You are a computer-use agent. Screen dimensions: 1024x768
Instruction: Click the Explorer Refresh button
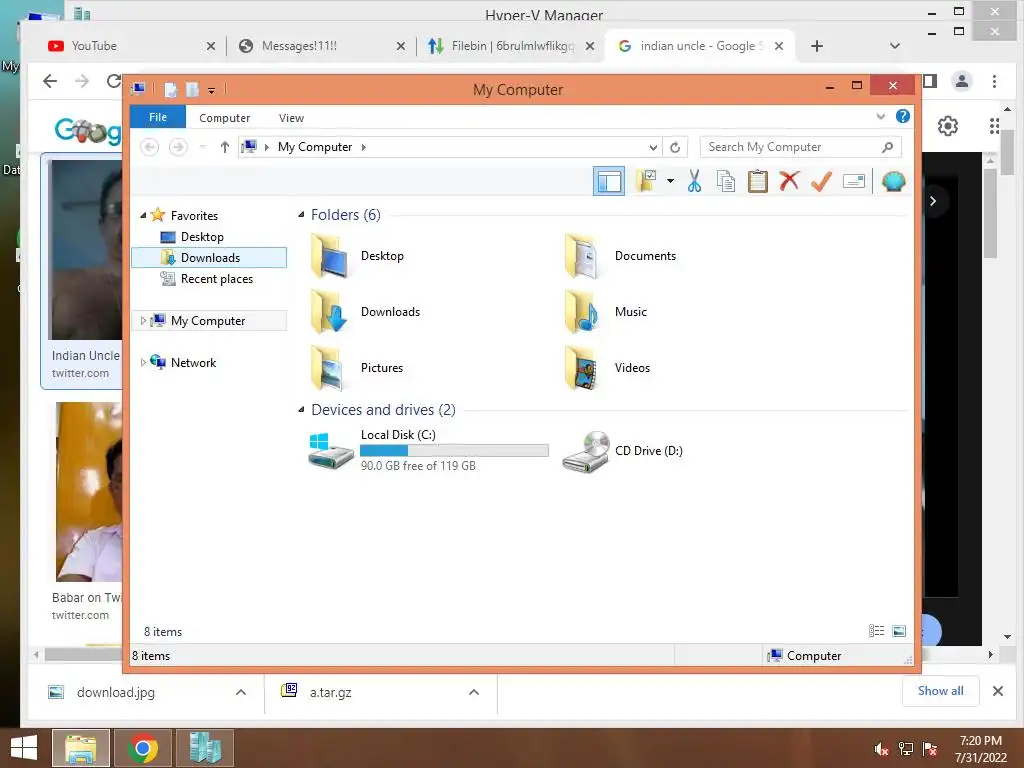pyautogui.click(x=675, y=148)
